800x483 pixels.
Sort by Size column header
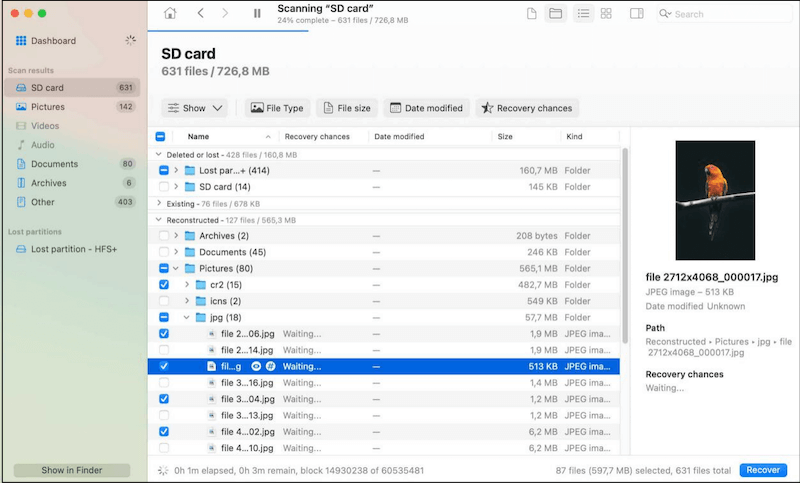pos(505,136)
